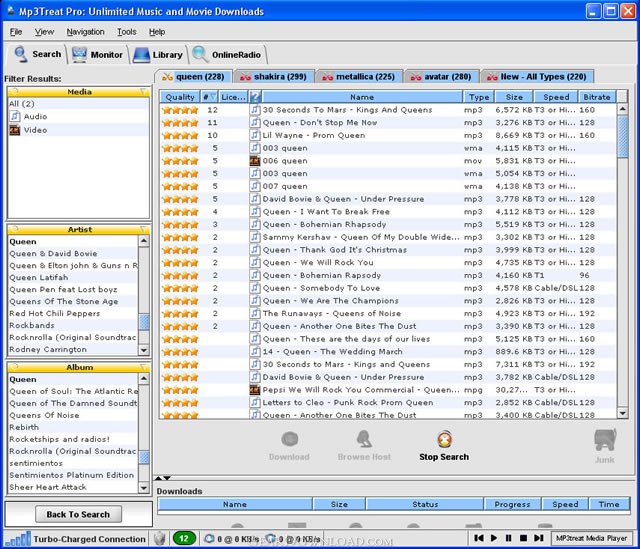Open the View menu

click(44, 32)
